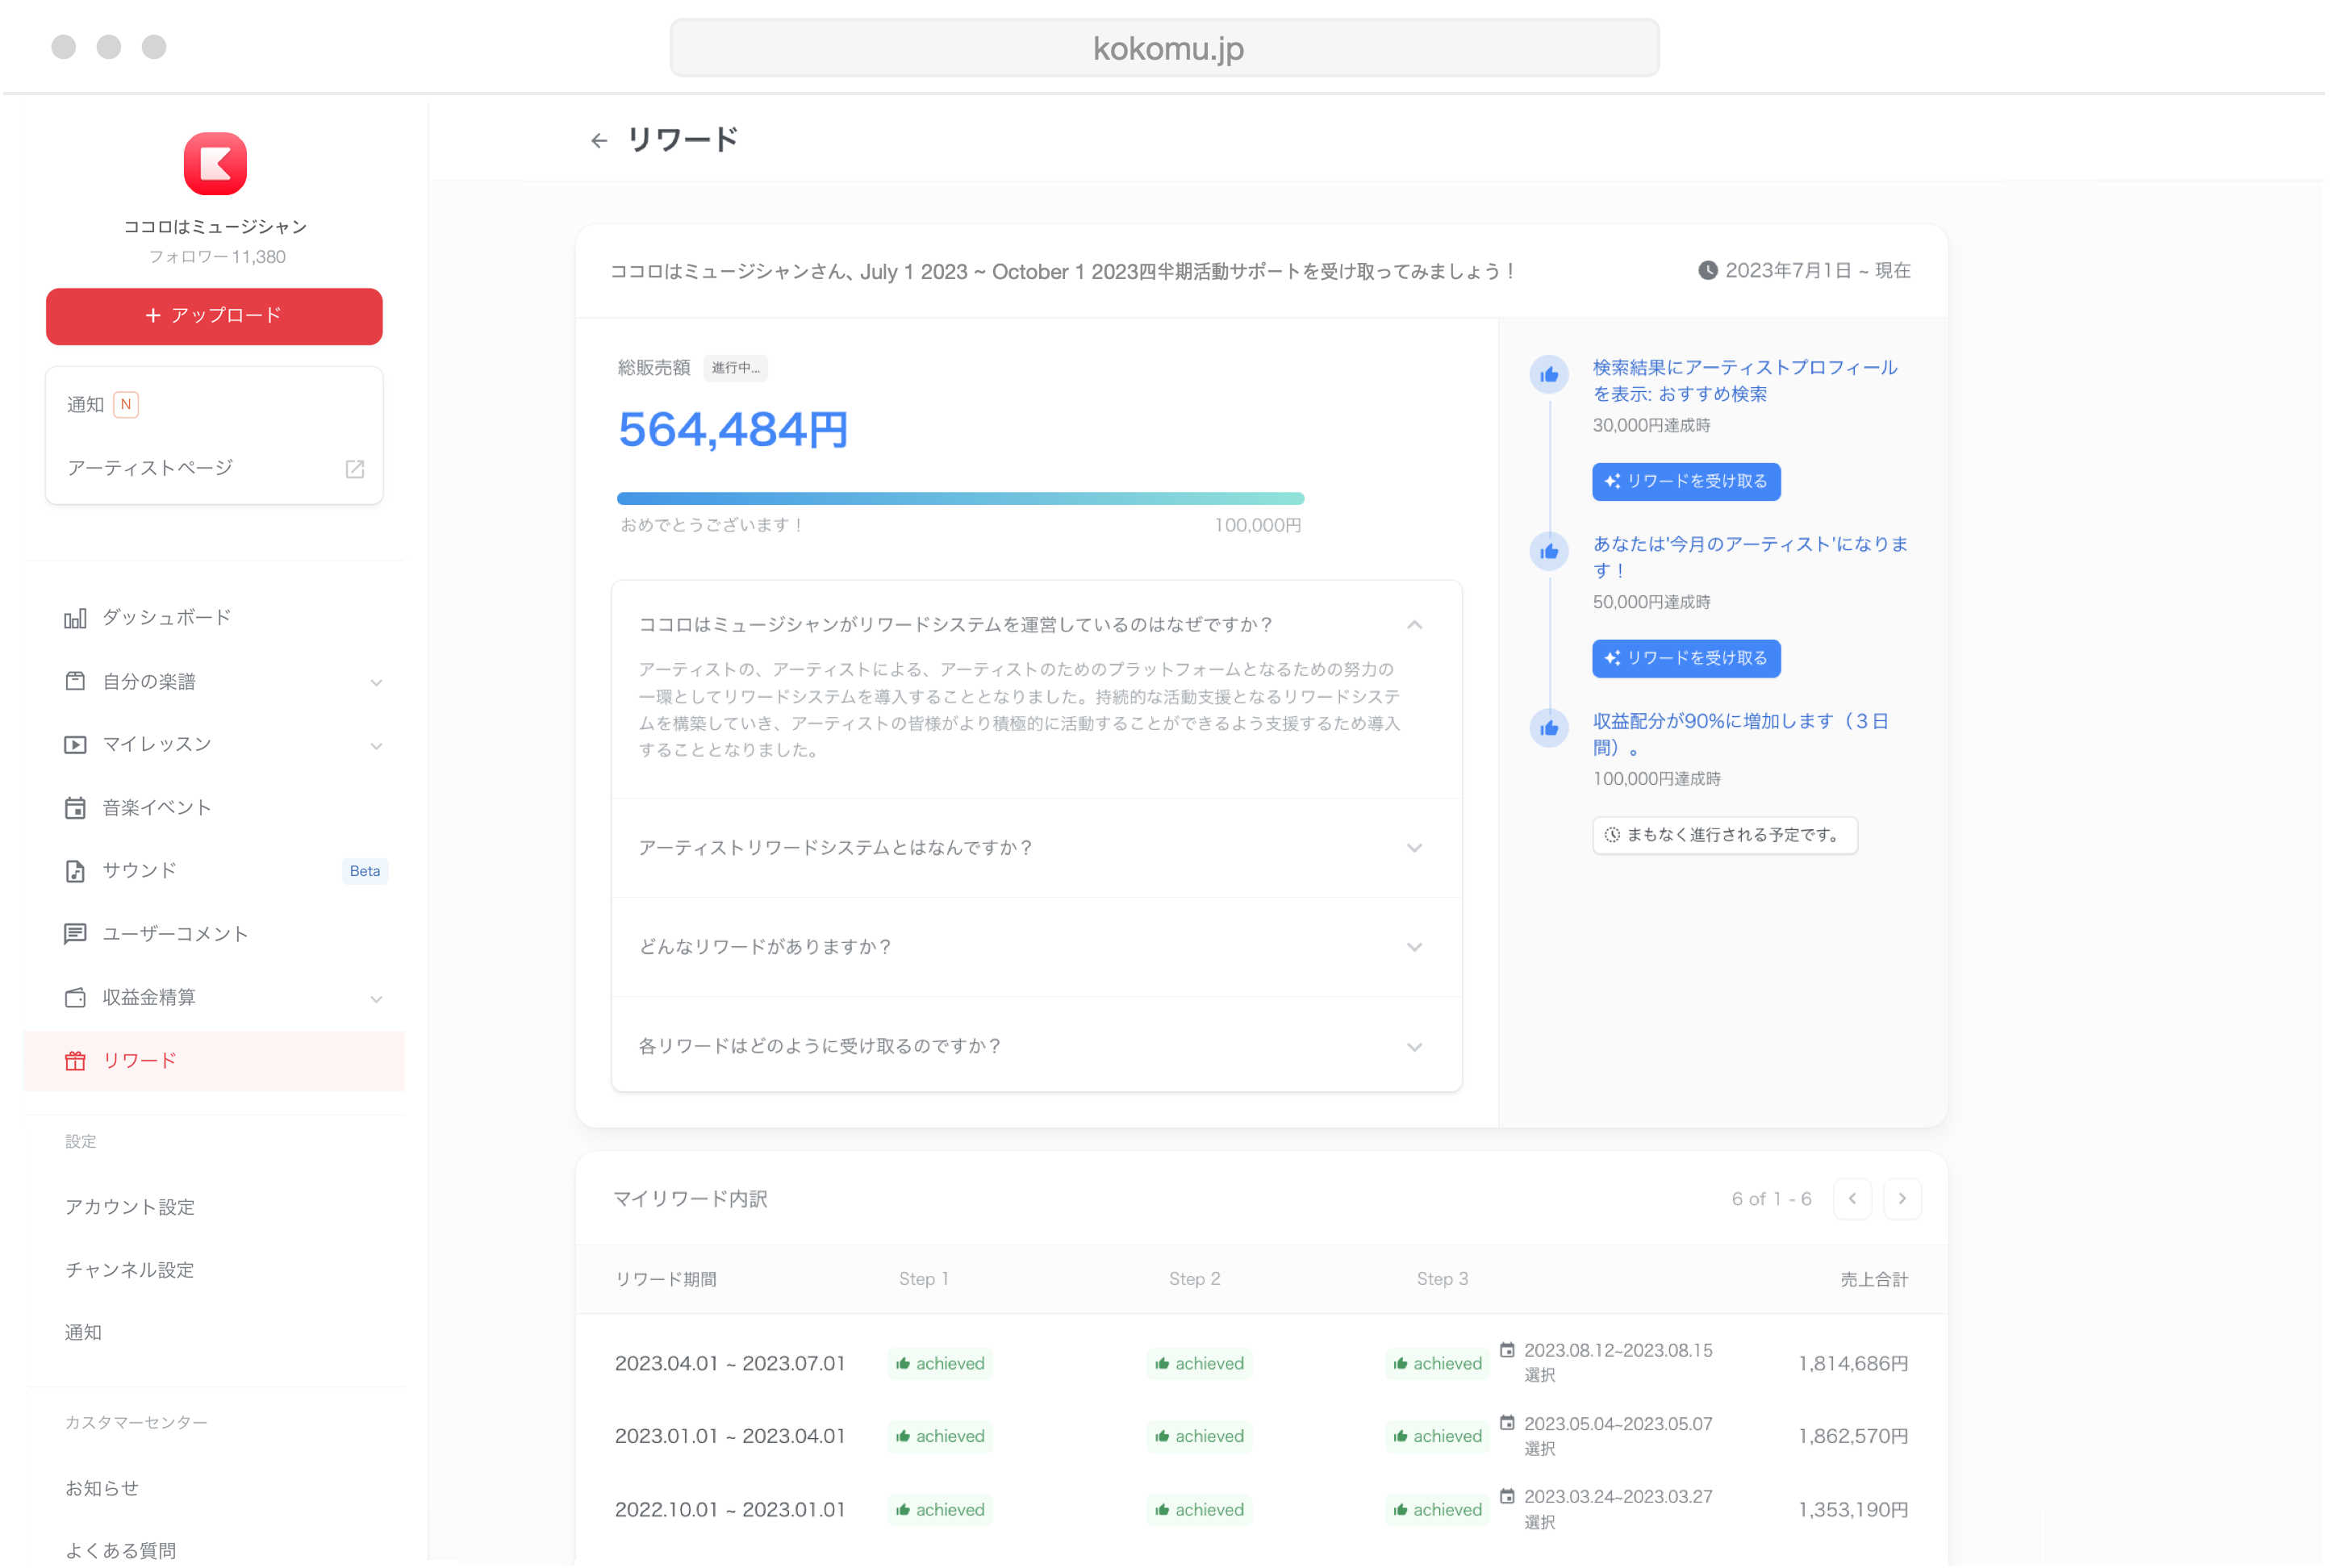
Task: Click the clock icon beside 2023年7月1日
Action: coord(1708,271)
